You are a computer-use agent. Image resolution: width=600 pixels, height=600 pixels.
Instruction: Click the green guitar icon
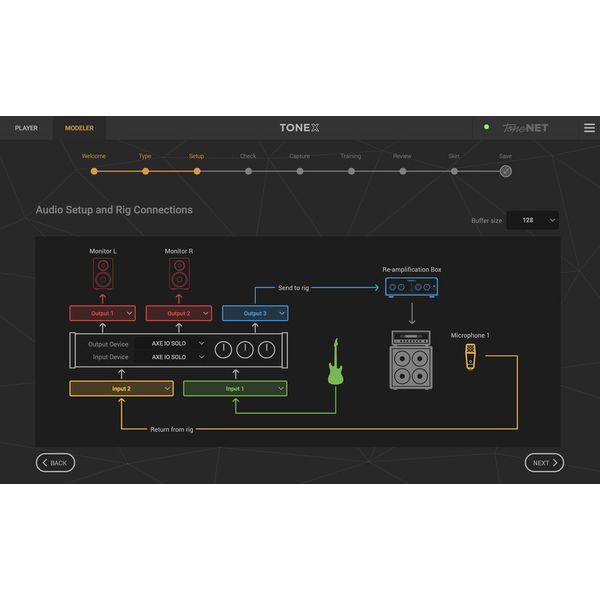tap(335, 362)
